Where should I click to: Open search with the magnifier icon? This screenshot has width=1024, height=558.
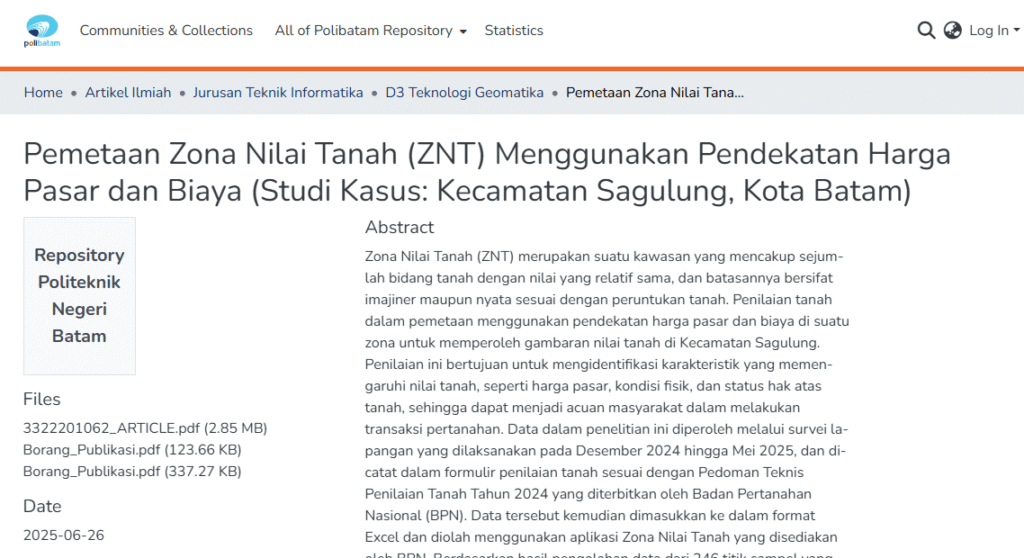(926, 31)
